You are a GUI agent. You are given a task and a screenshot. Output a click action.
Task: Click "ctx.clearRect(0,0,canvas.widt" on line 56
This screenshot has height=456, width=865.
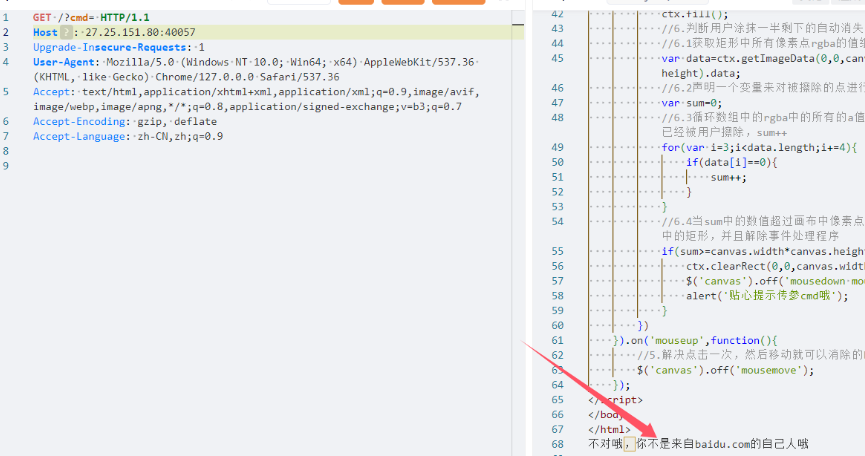click(x=775, y=266)
